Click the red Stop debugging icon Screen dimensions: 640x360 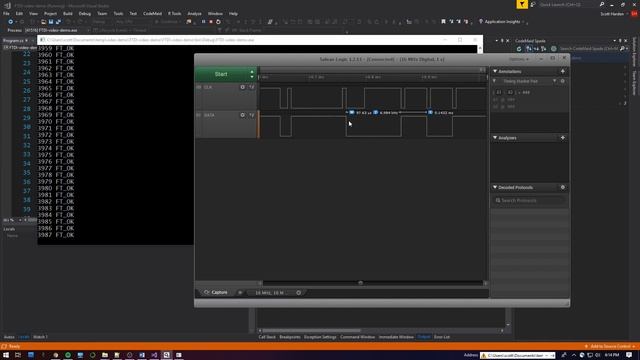[x=211, y=22]
